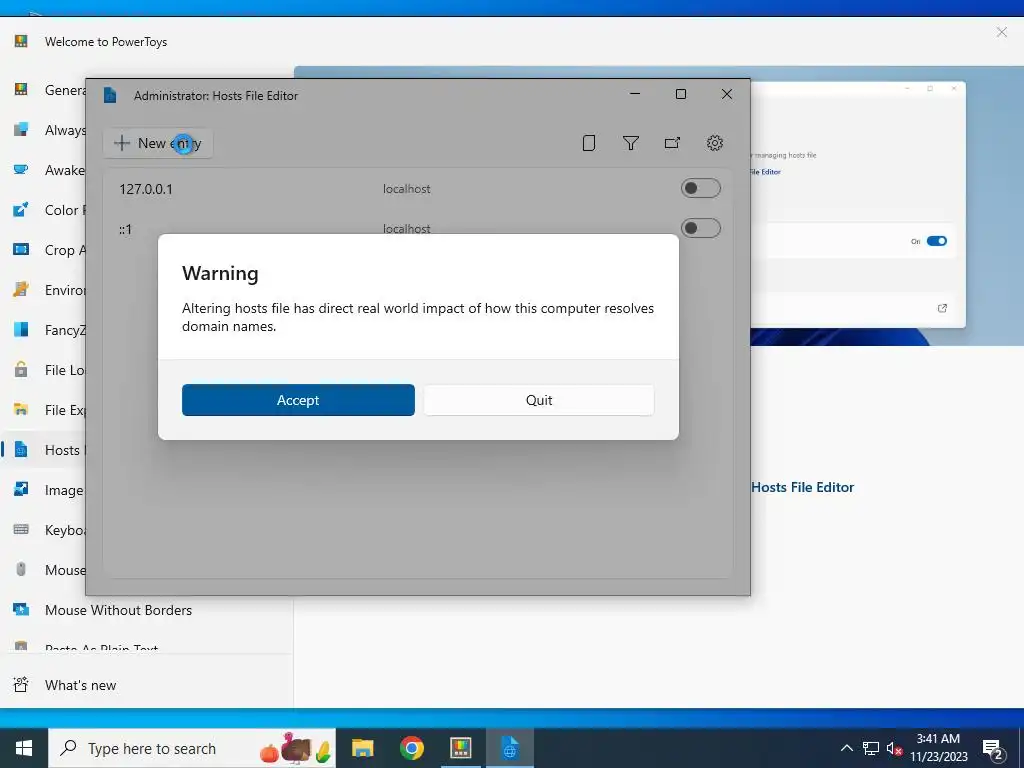The height and width of the screenshot is (768, 1024).
Task: Open hosts file icon in editor toolbar
Action: [672, 143]
